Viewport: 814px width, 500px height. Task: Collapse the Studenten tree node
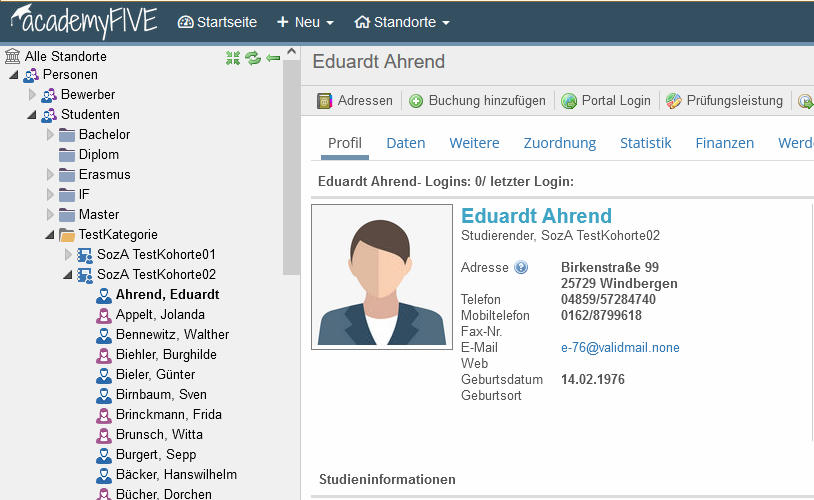pyautogui.click(x=32, y=115)
